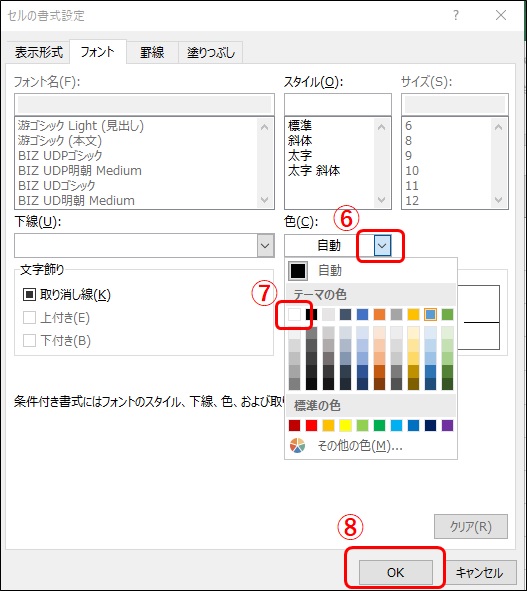527x591 pixels.
Task: Pick the standard red color swatch
Action: coord(311,426)
